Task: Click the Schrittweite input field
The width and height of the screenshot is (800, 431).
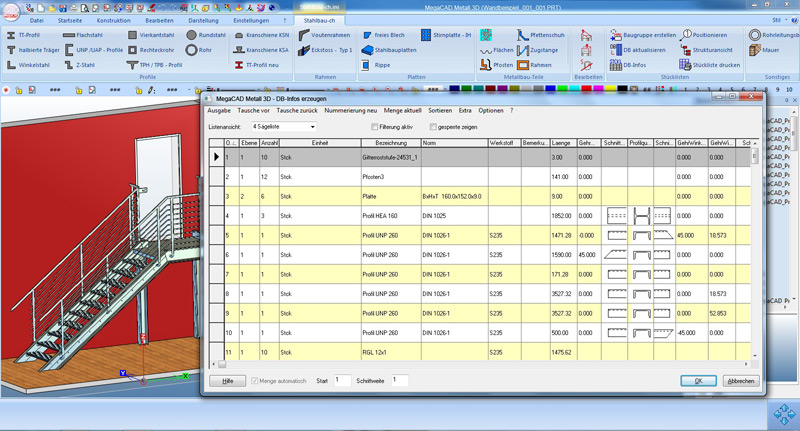Action: pyautogui.click(x=399, y=381)
